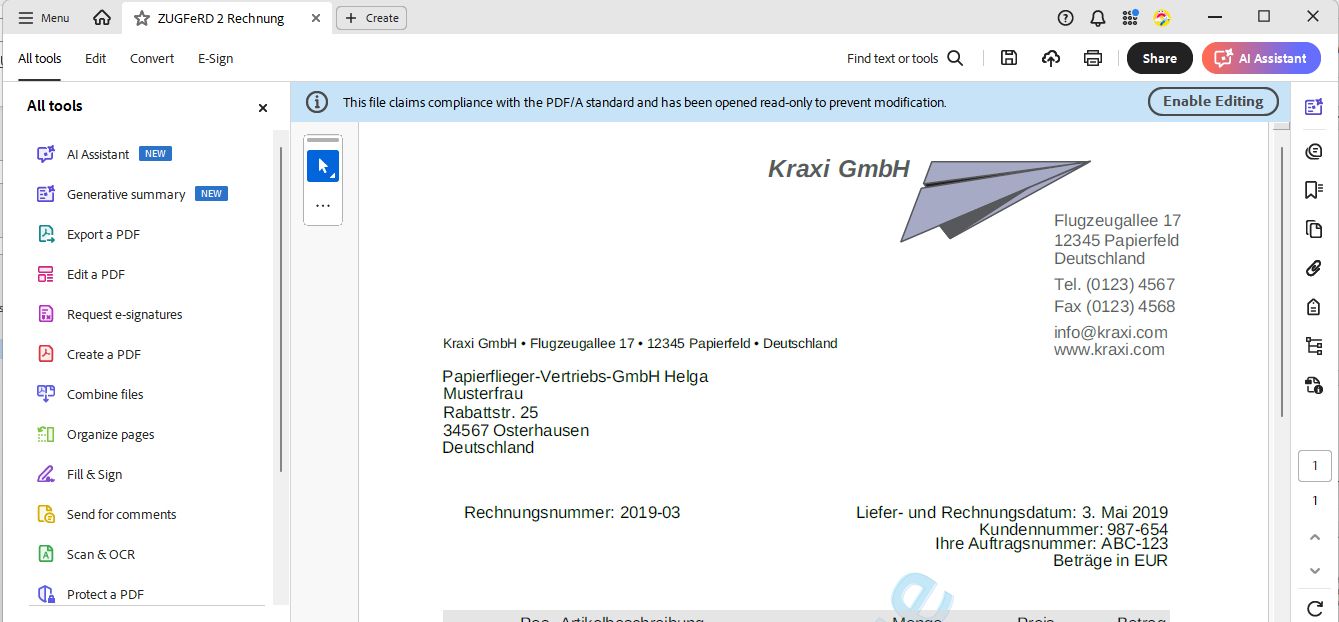Open the Organize pages tool
The image size is (1339, 622).
[110, 434]
